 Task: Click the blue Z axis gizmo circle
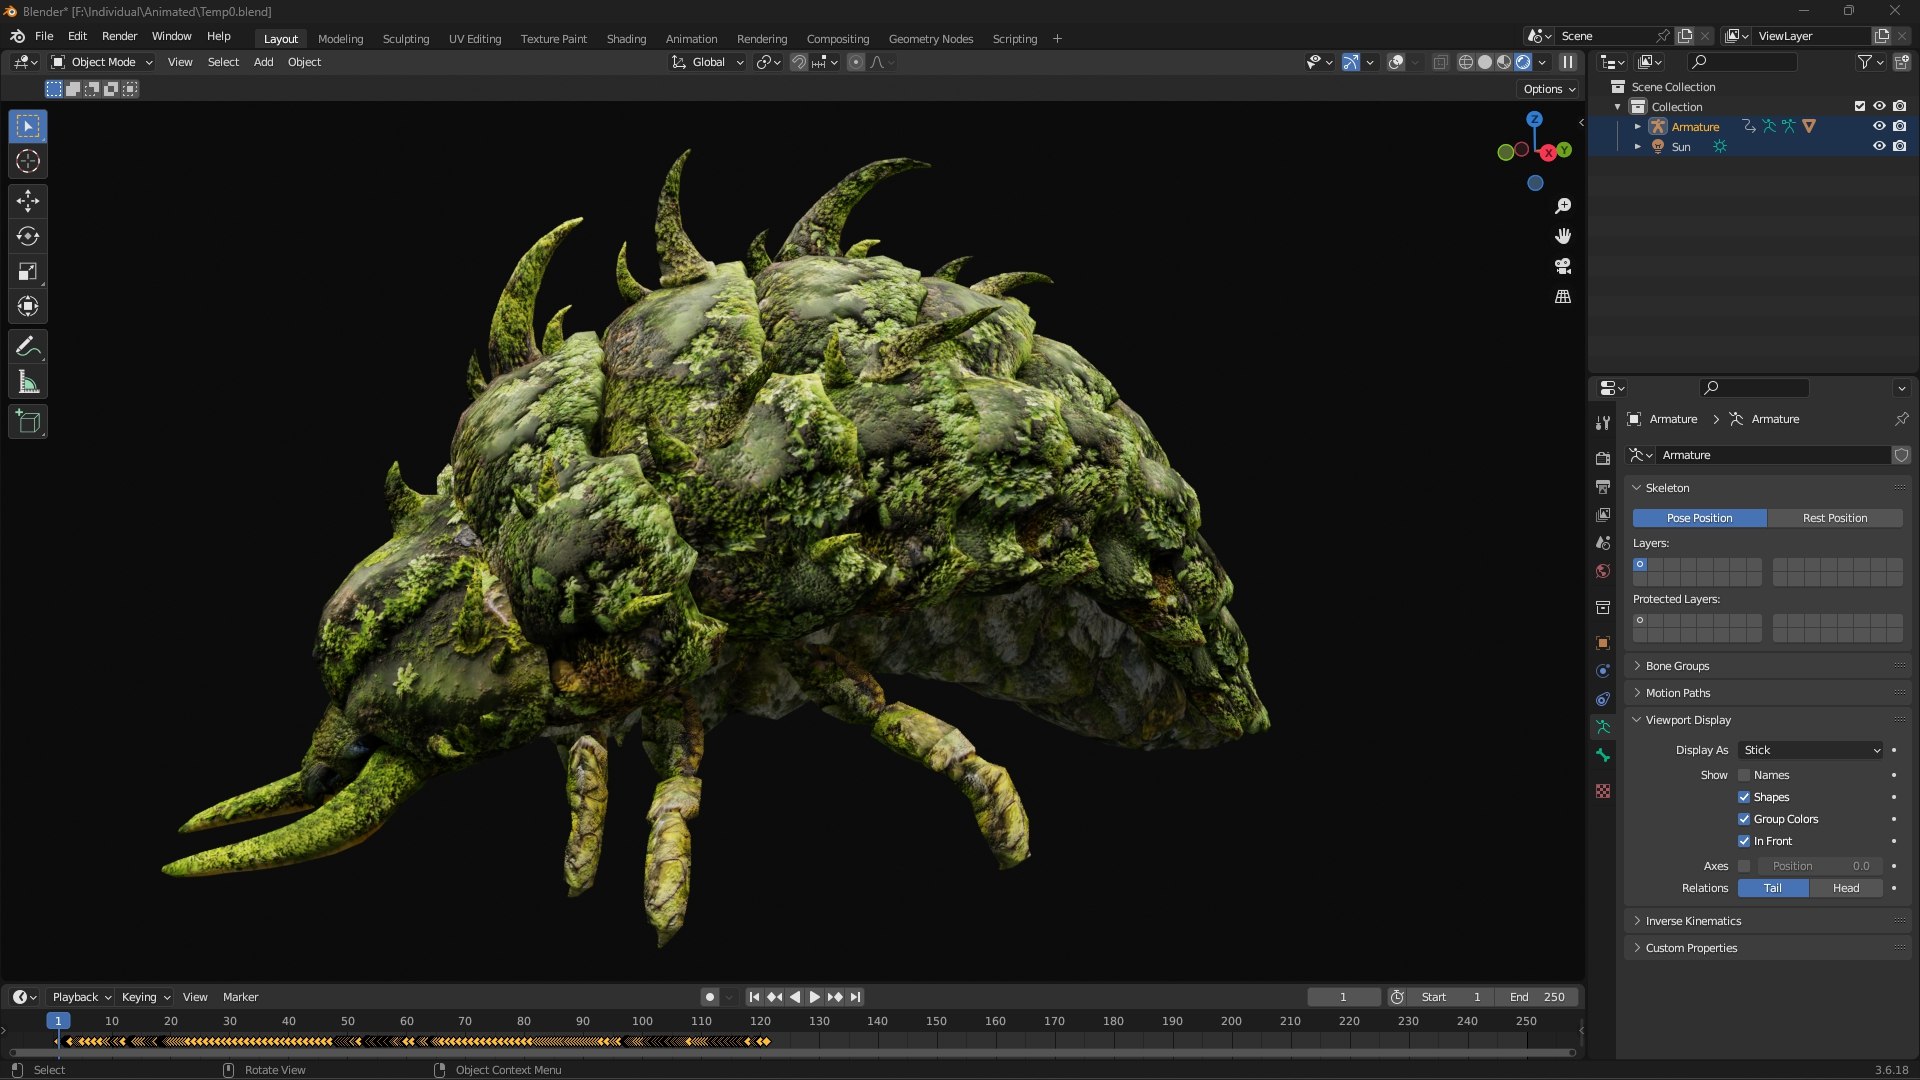click(1534, 119)
